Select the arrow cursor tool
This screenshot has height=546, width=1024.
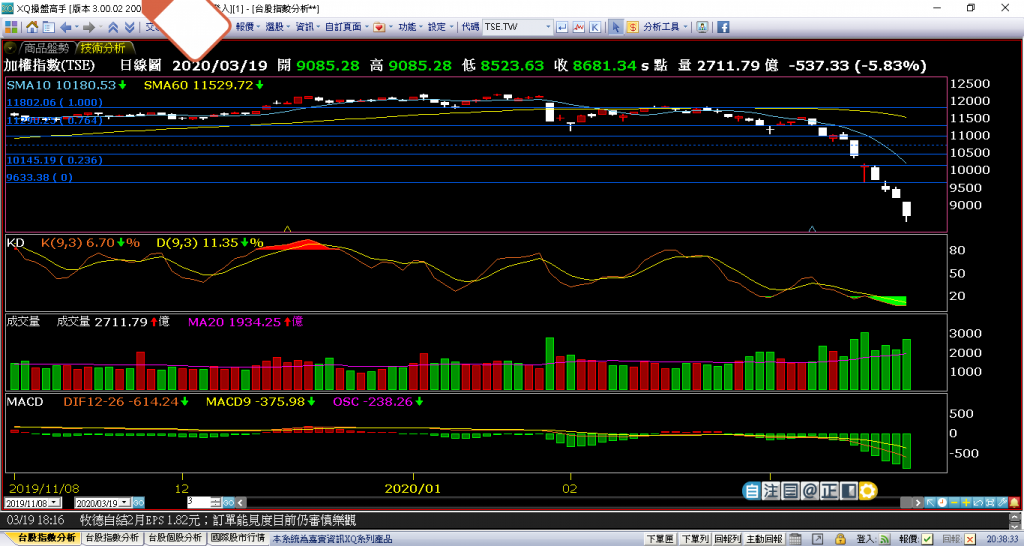point(617,27)
